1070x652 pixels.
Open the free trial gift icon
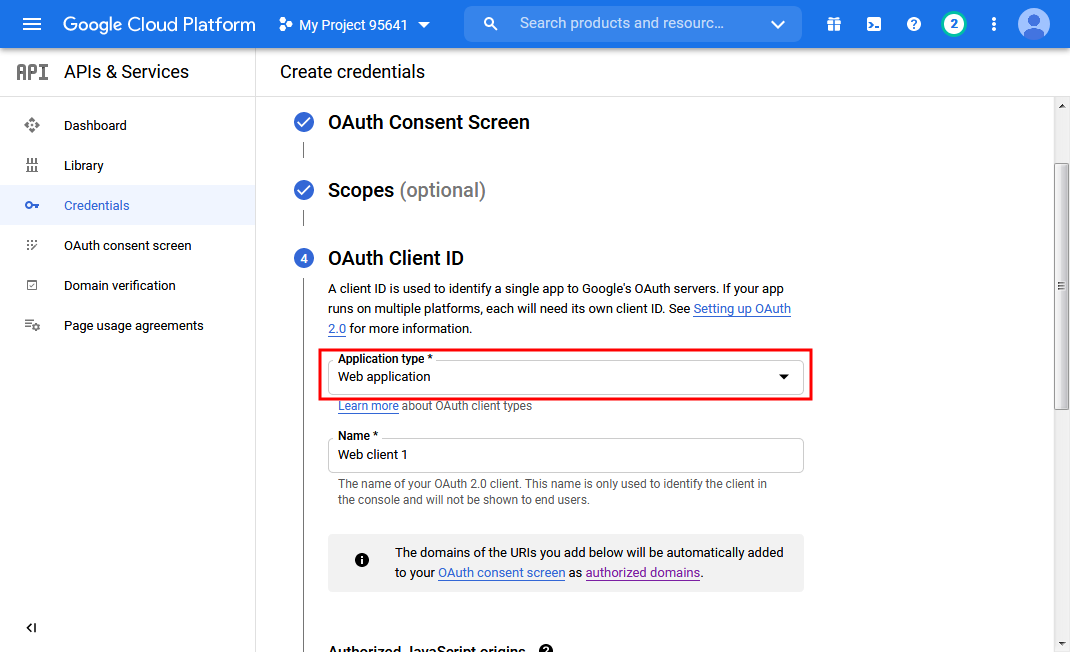click(833, 25)
